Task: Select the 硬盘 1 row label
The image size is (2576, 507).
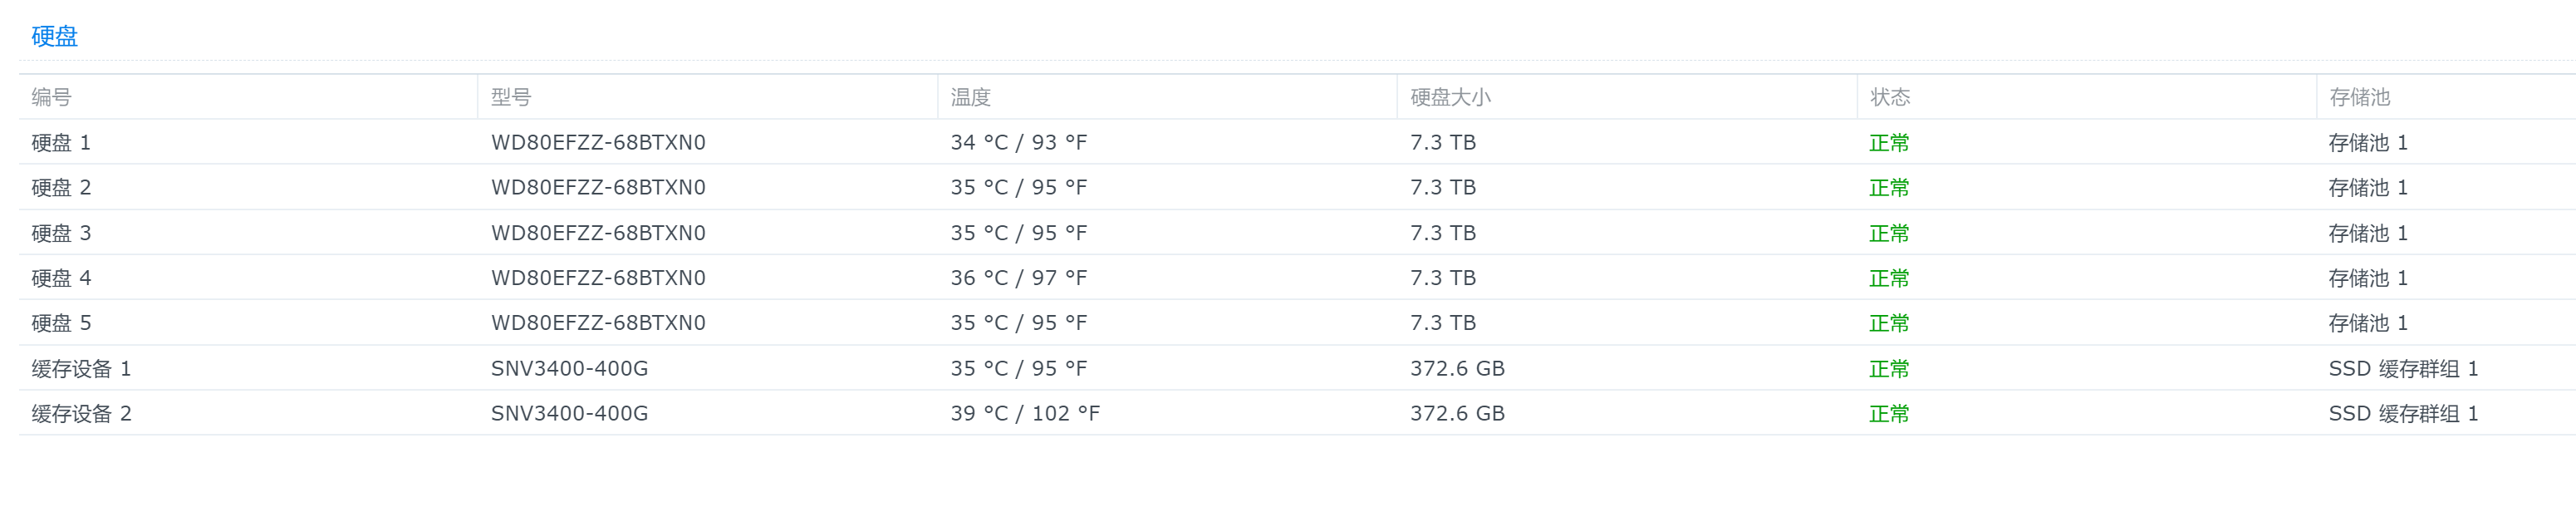Action: [x=61, y=142]
